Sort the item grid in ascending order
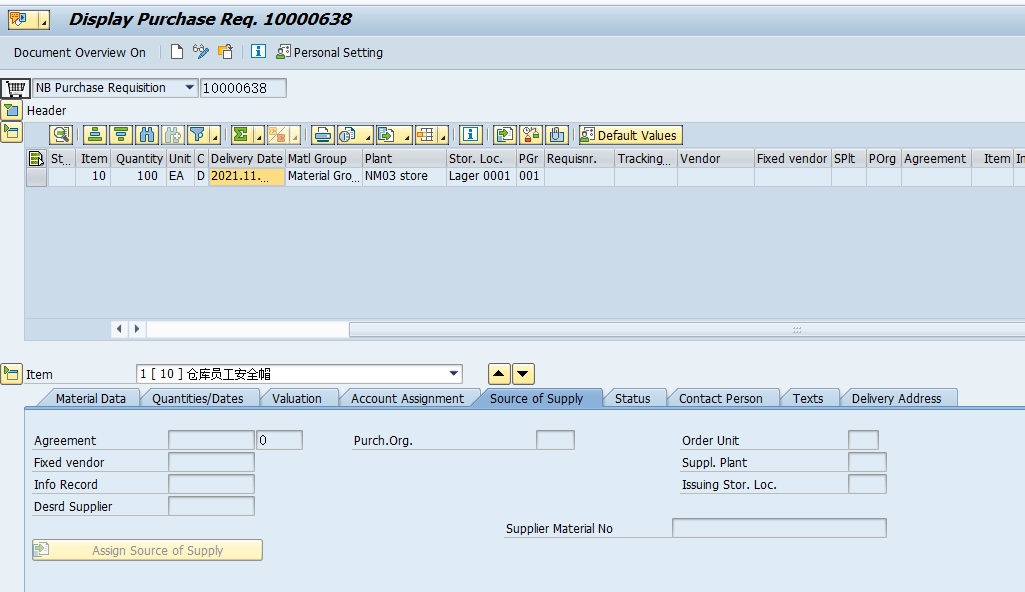This screenshot has height=592, width=1025. pos(95,135)
